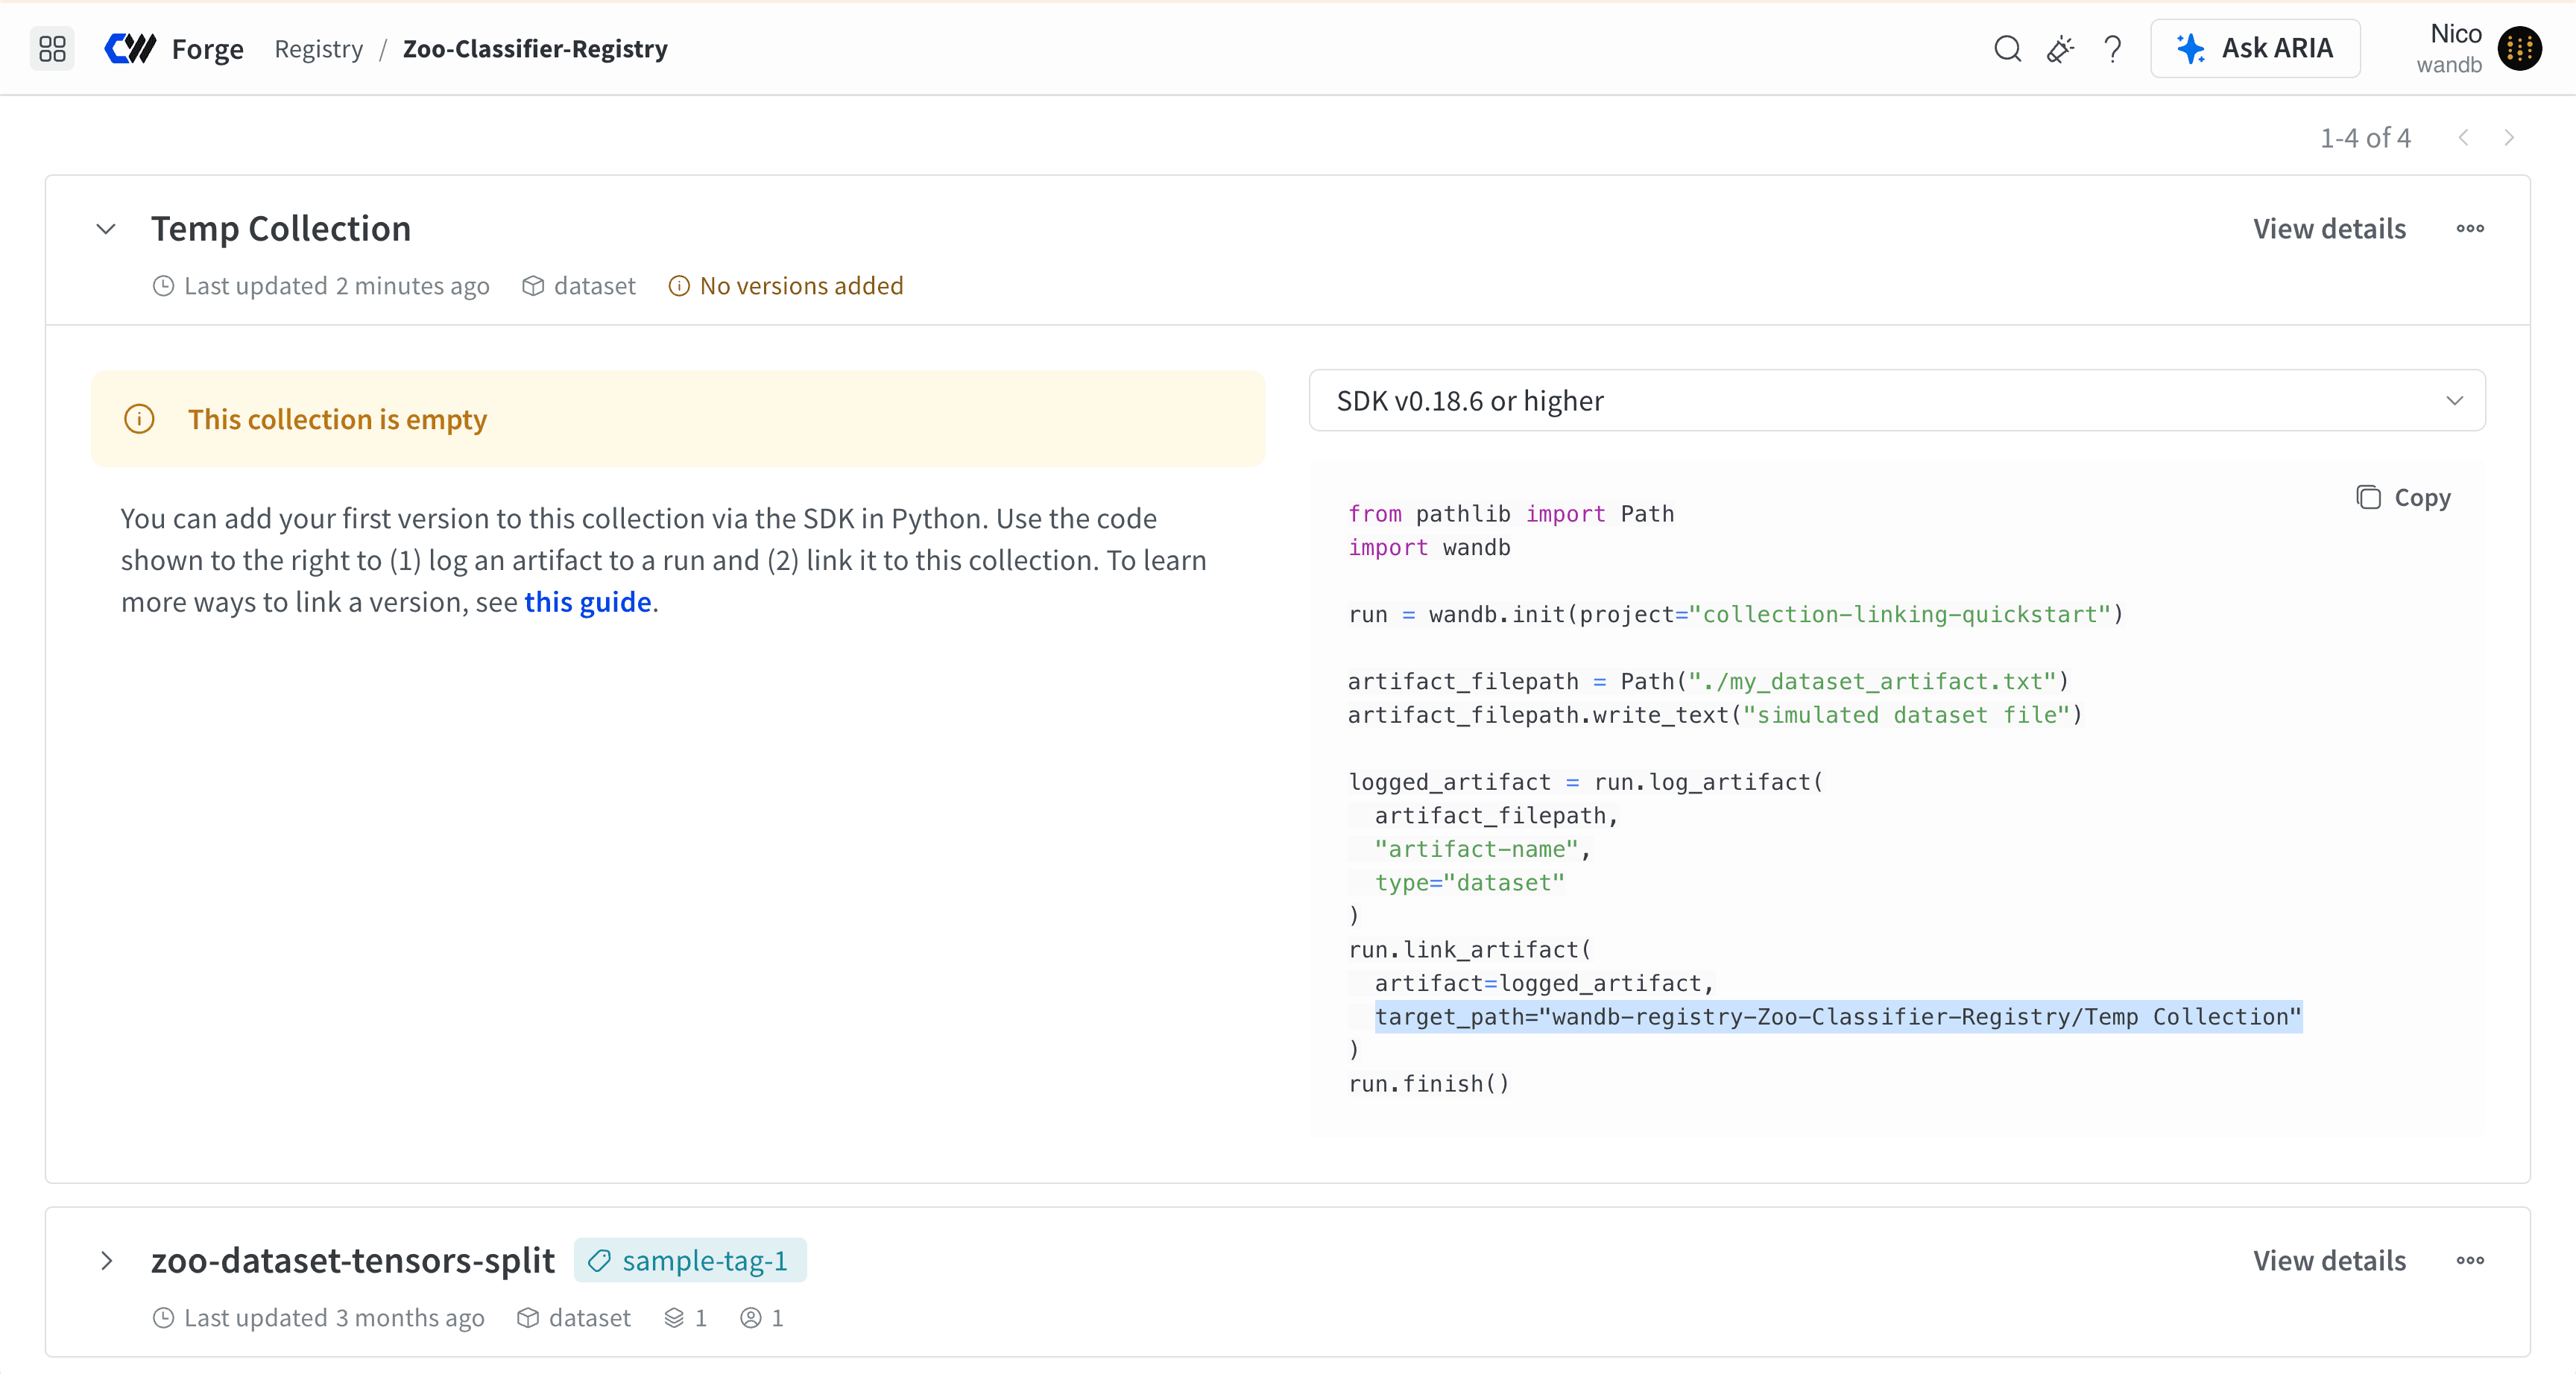Click the Forge brand name
Screen dimensions: 2576x1374
coord(208,48)
